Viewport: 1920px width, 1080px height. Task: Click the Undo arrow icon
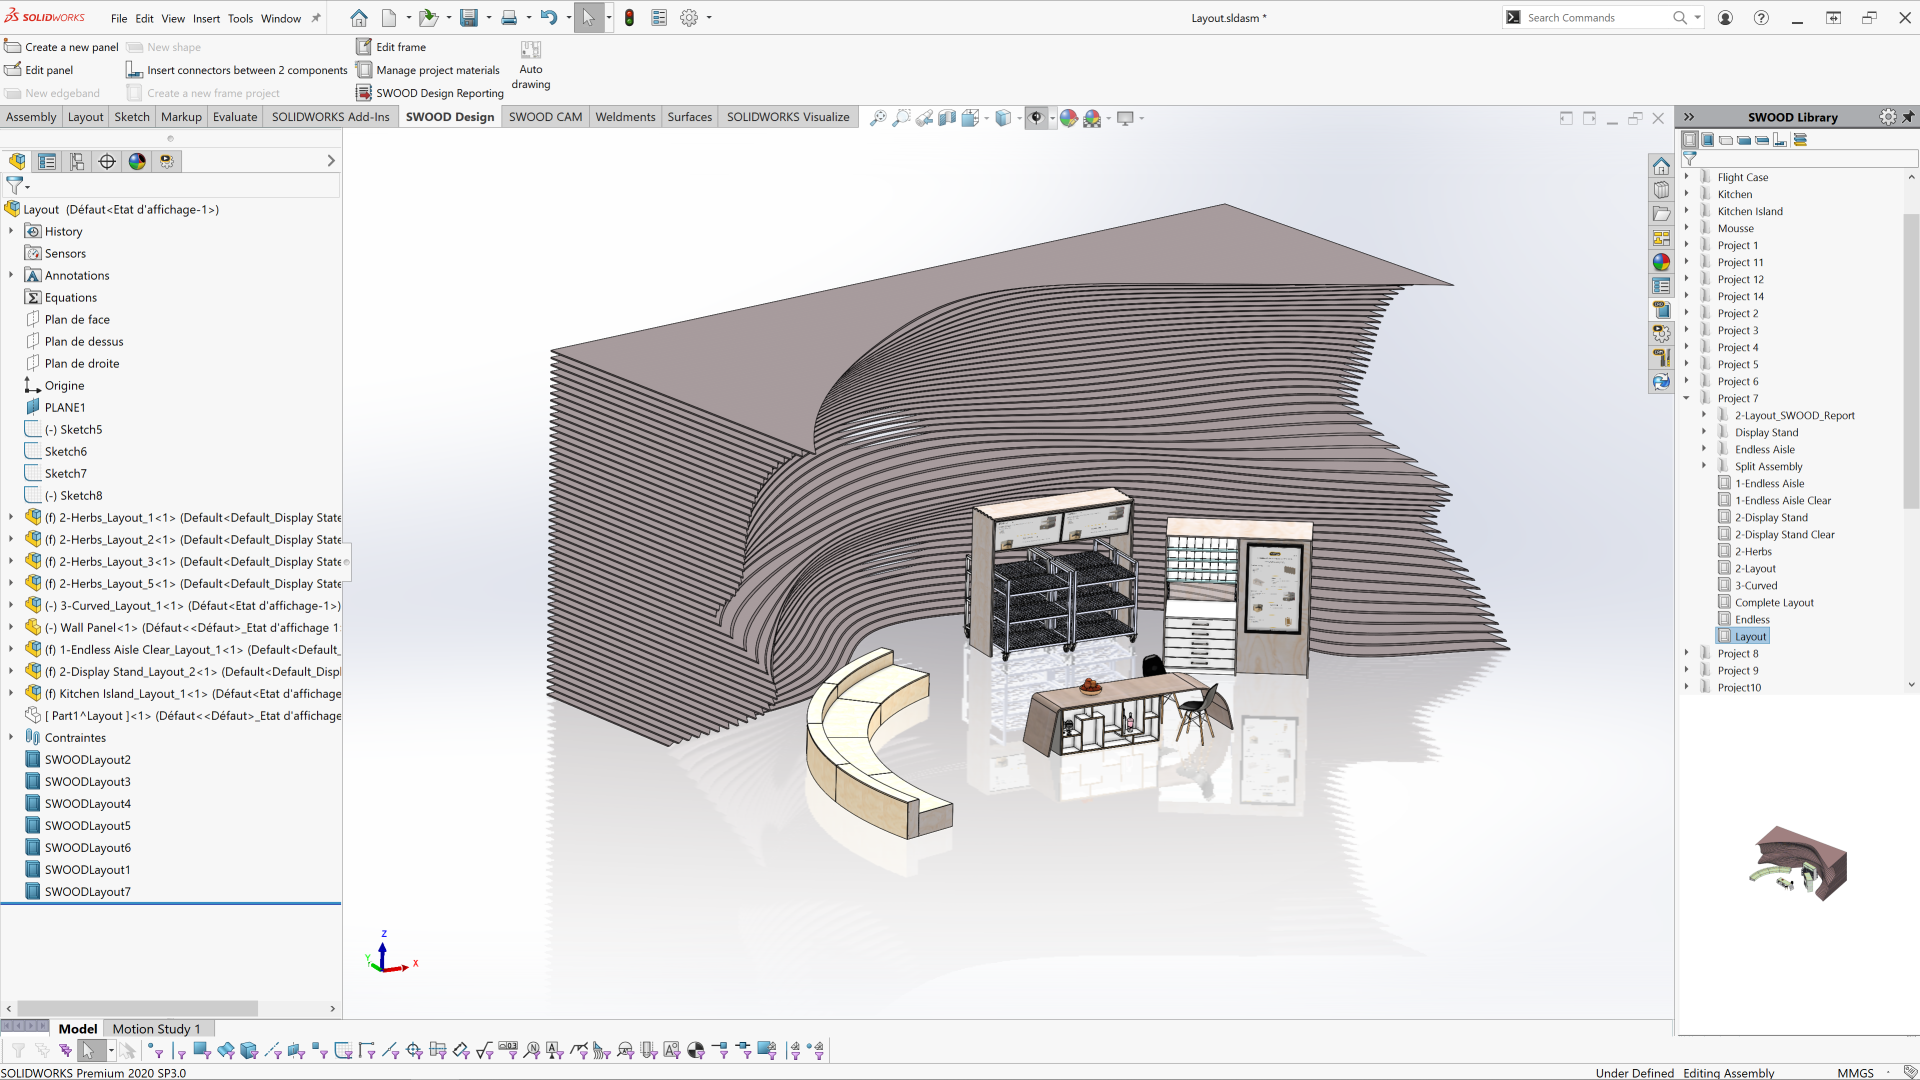[x=548, y=18]
